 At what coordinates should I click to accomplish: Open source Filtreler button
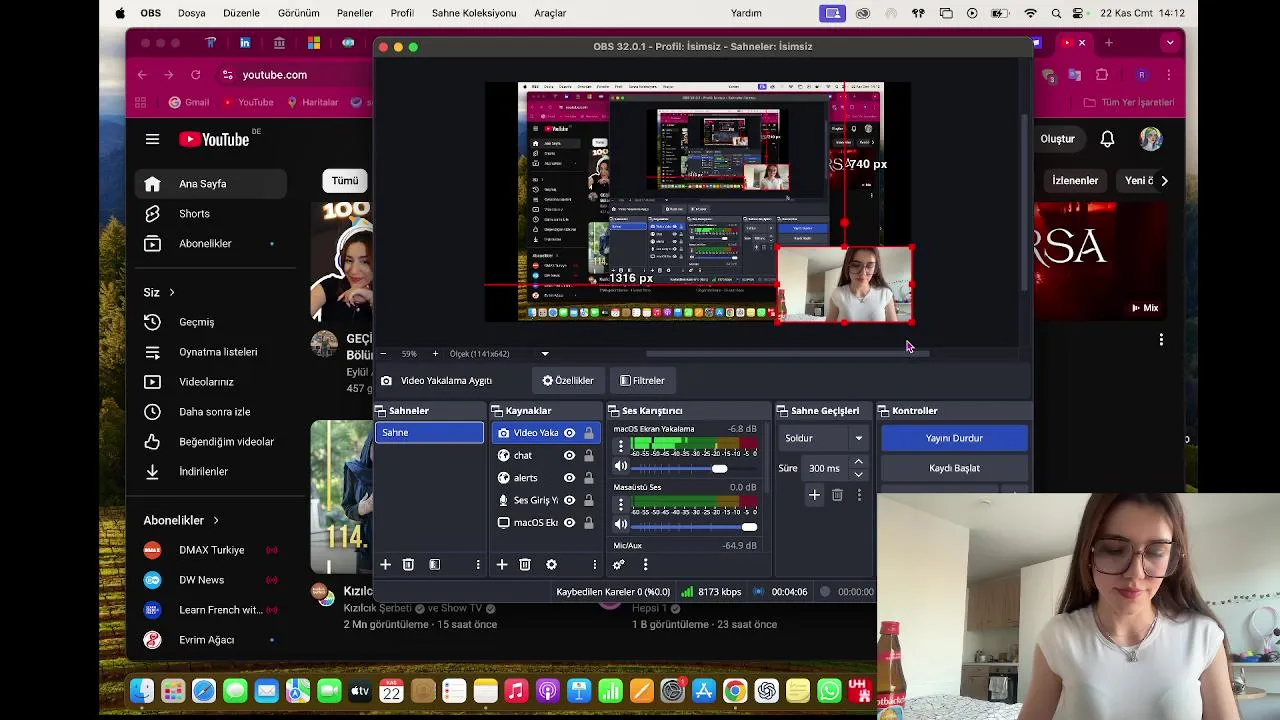(x=642, y=380)
